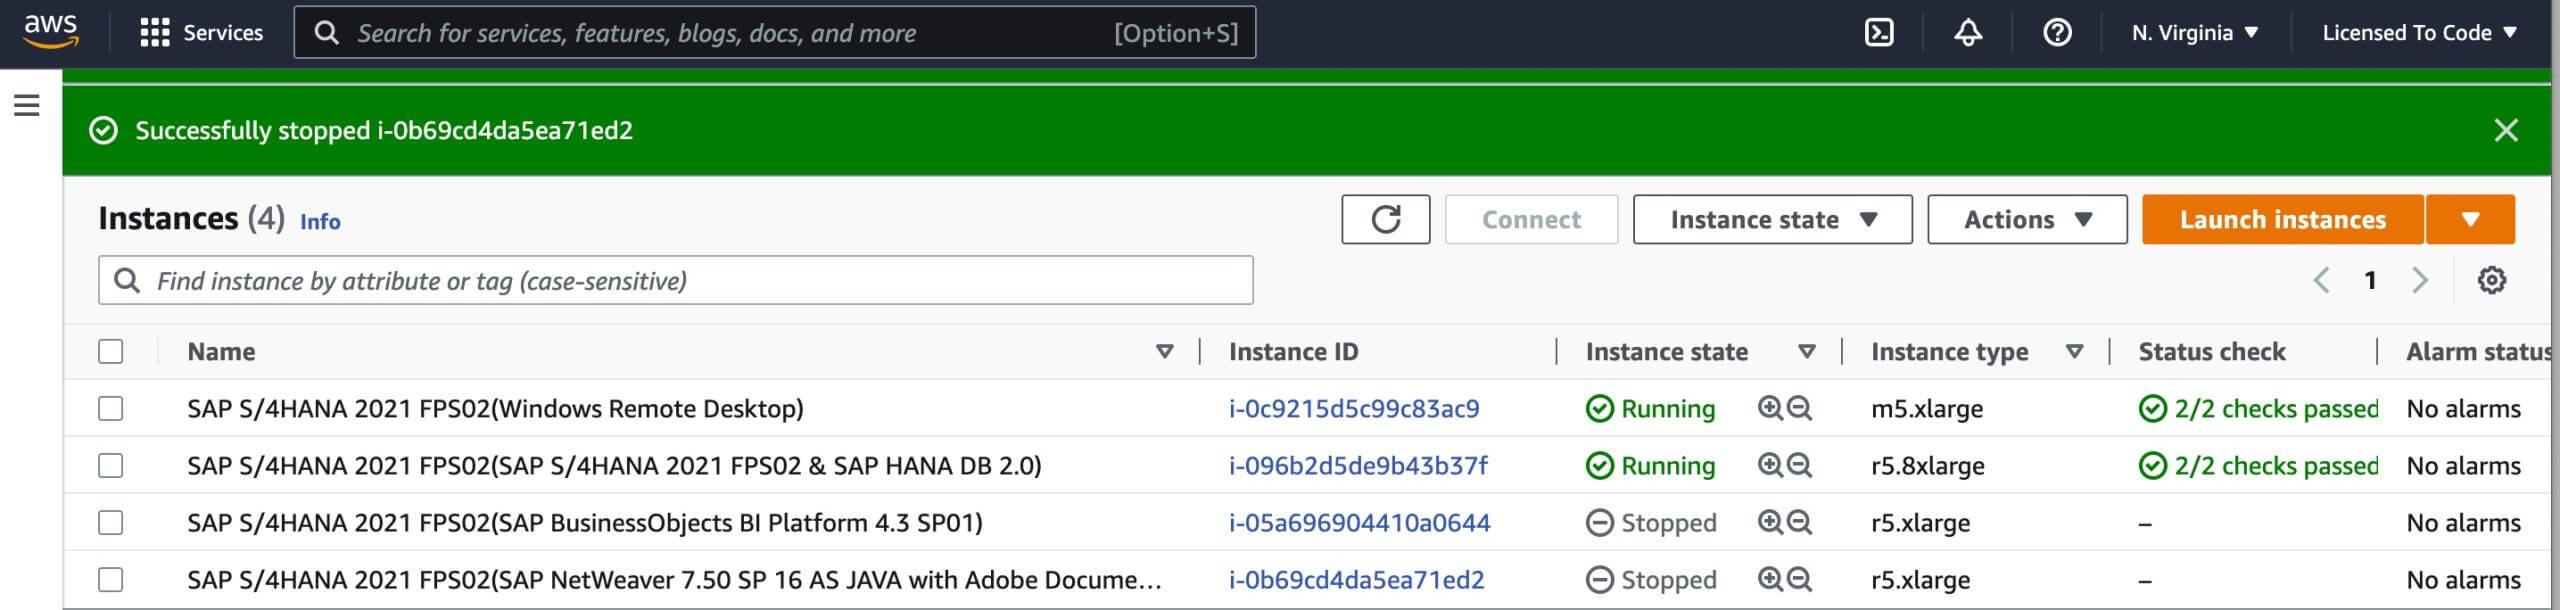Viewport: 2560px width, 610px height.
Task: Open the Actions dropdown
Action: click(2027, 219)
